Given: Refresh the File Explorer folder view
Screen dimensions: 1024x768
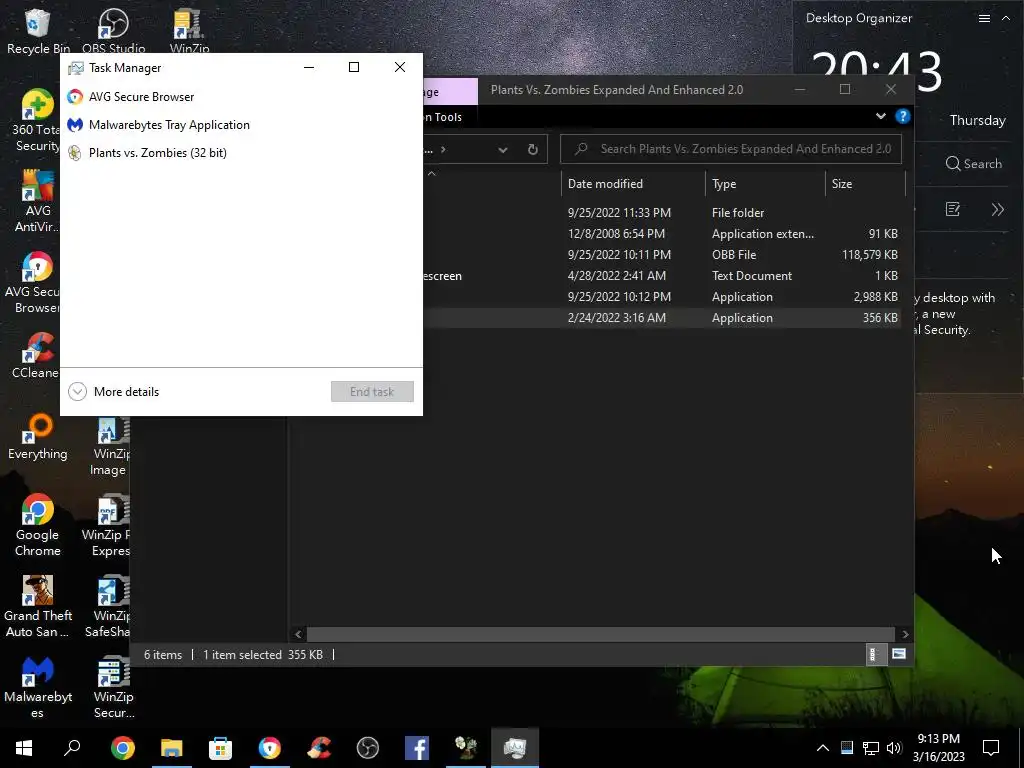Looking at the screenshot, I should 533,150.
